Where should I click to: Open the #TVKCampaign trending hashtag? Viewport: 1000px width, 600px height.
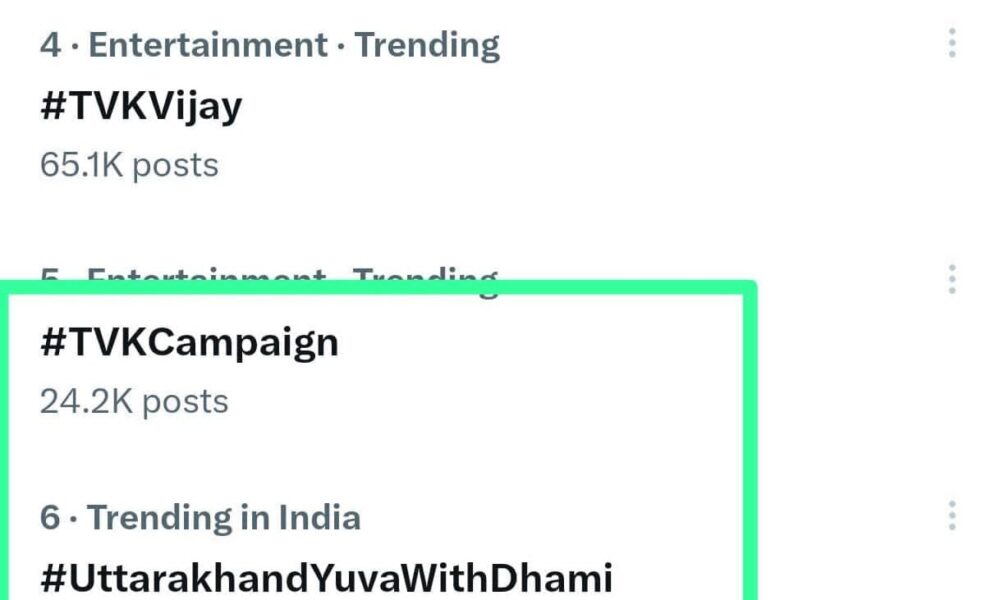coord(189,342)
